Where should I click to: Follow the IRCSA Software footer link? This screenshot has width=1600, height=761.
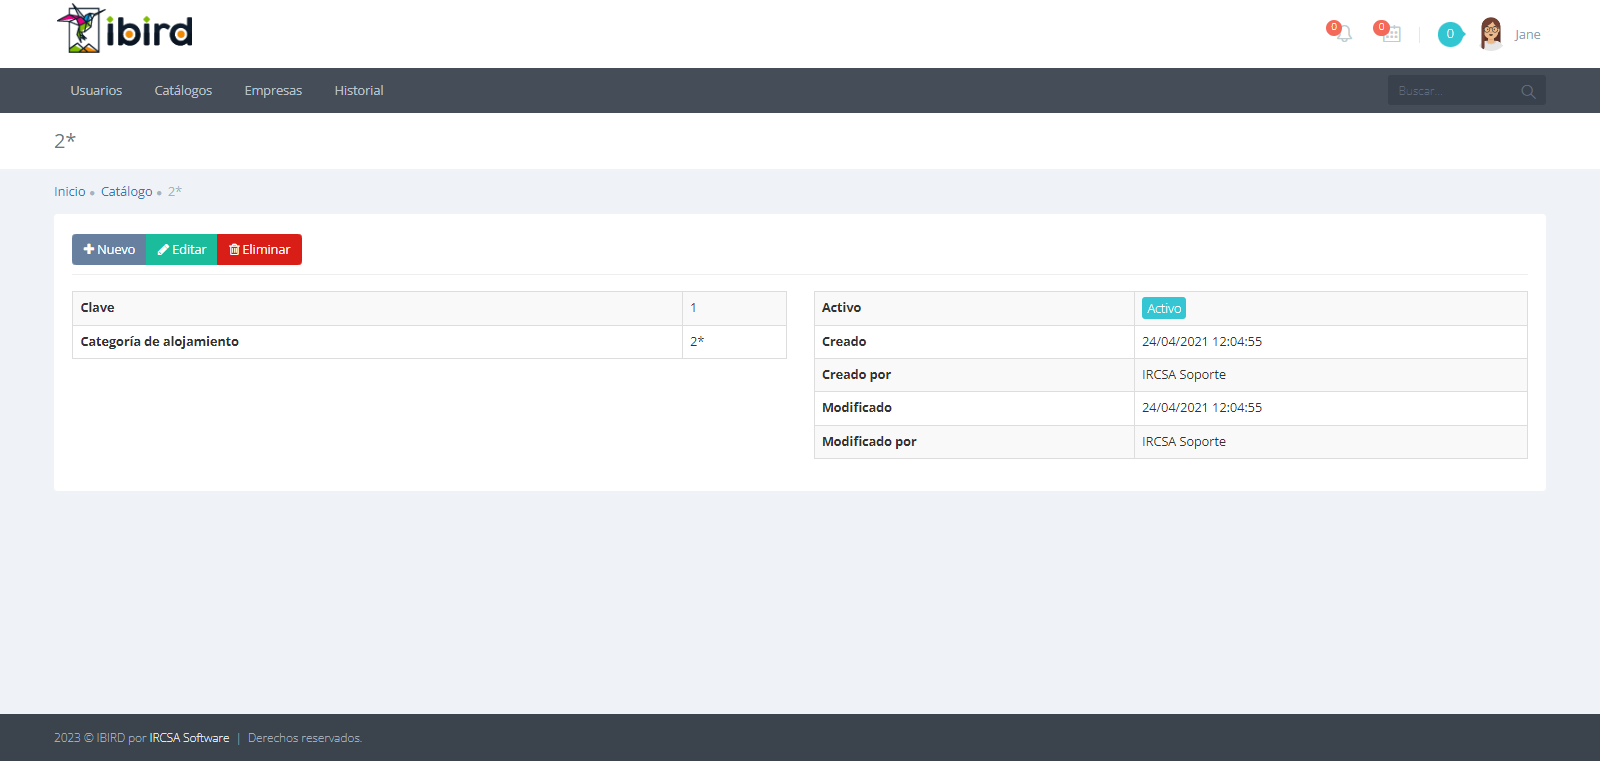189,738
